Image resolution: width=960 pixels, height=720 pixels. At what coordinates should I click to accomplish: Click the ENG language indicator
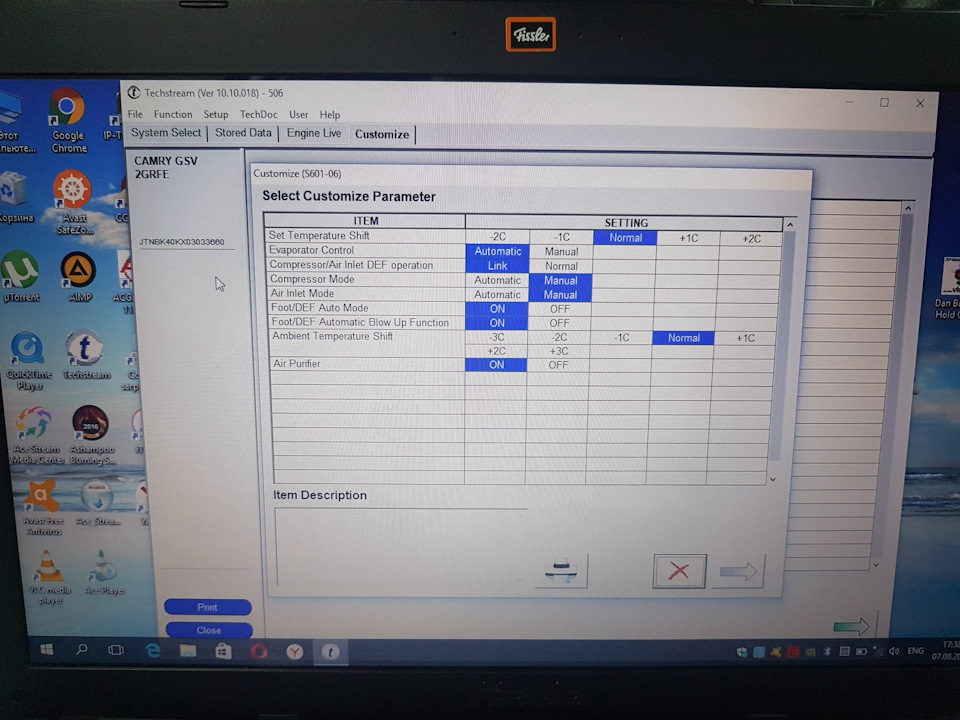click(x=915, y=651)
